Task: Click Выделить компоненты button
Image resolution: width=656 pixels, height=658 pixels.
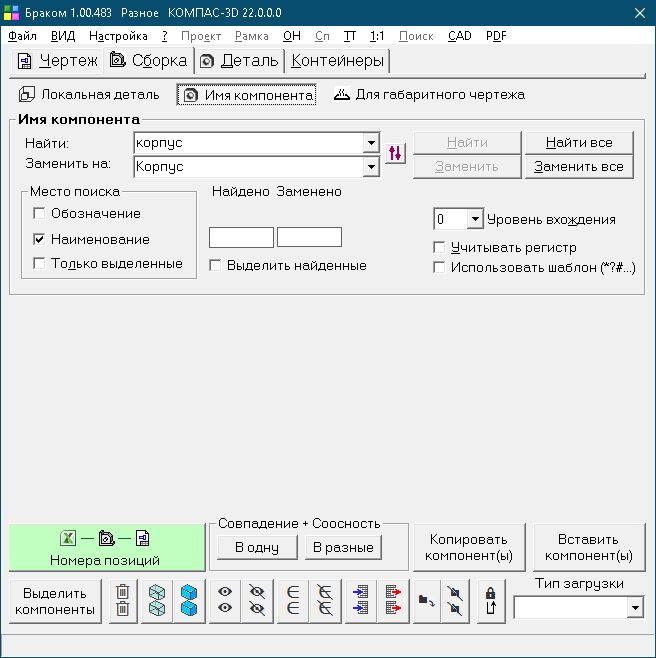Action: [55, 601]
